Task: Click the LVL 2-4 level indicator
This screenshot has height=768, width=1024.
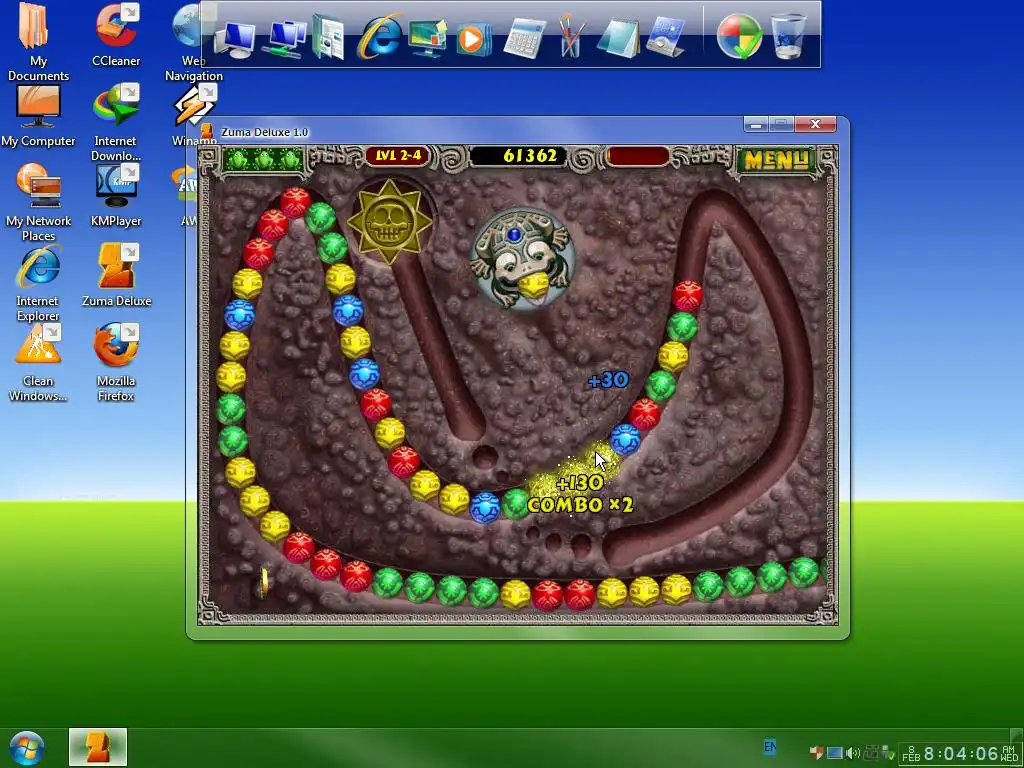Action: [x=398, y=156]
